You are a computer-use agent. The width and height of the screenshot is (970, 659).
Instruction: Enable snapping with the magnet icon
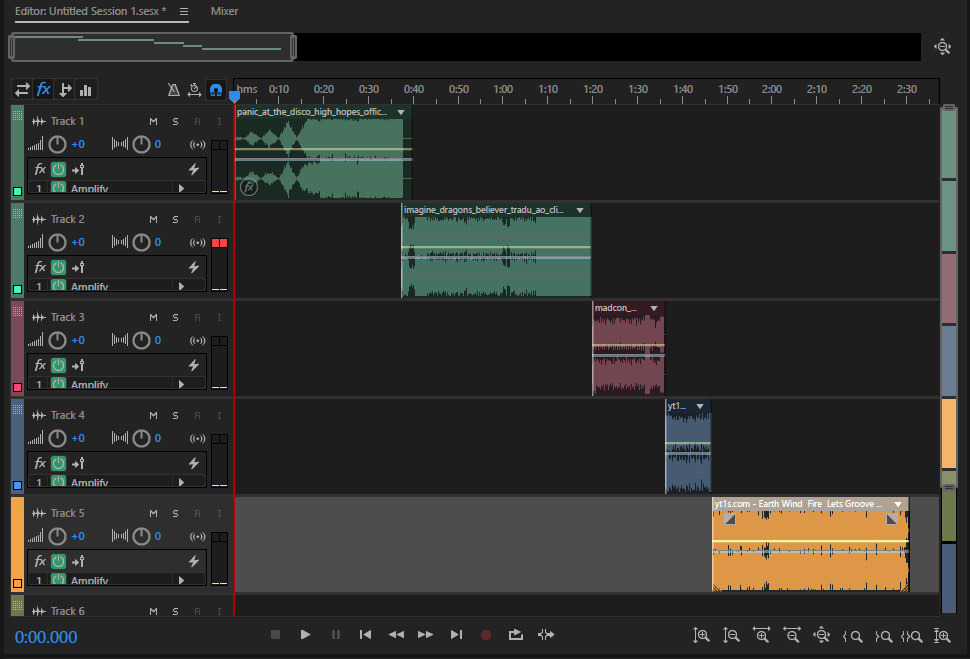pos(215,90)
